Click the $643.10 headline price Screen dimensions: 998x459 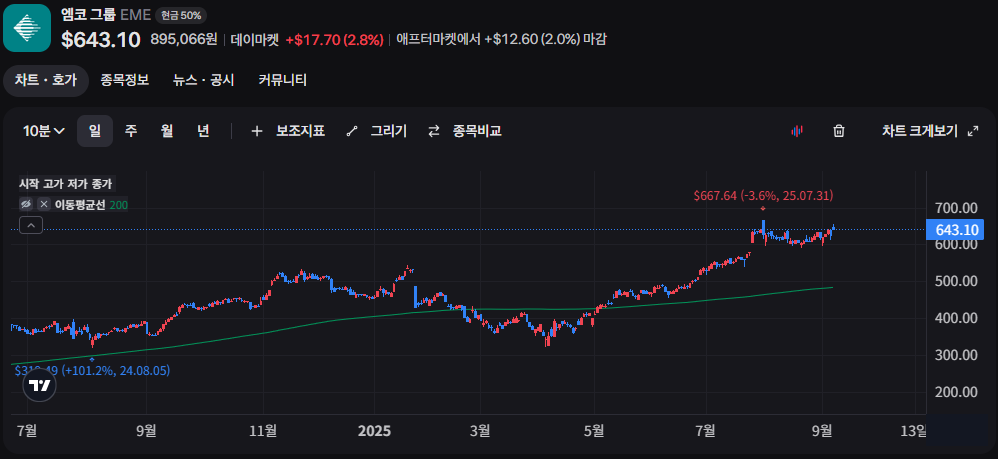tap(101, 39)
